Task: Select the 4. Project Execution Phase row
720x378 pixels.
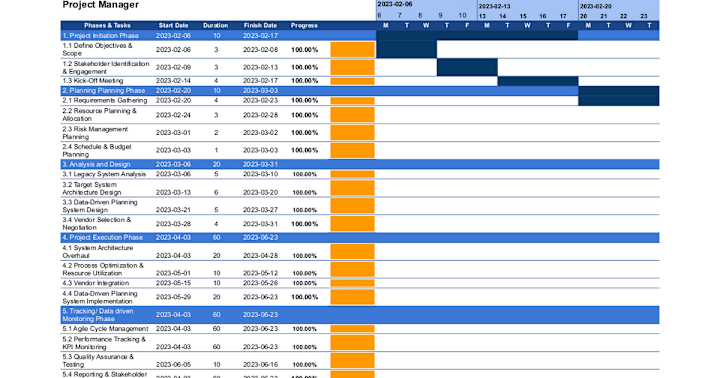Action: [x=360, y=237]
